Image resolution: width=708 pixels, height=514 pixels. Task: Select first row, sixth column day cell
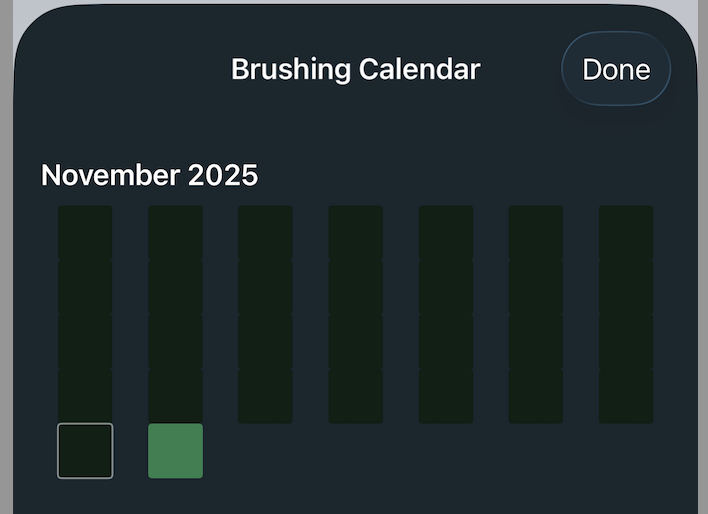536,233
